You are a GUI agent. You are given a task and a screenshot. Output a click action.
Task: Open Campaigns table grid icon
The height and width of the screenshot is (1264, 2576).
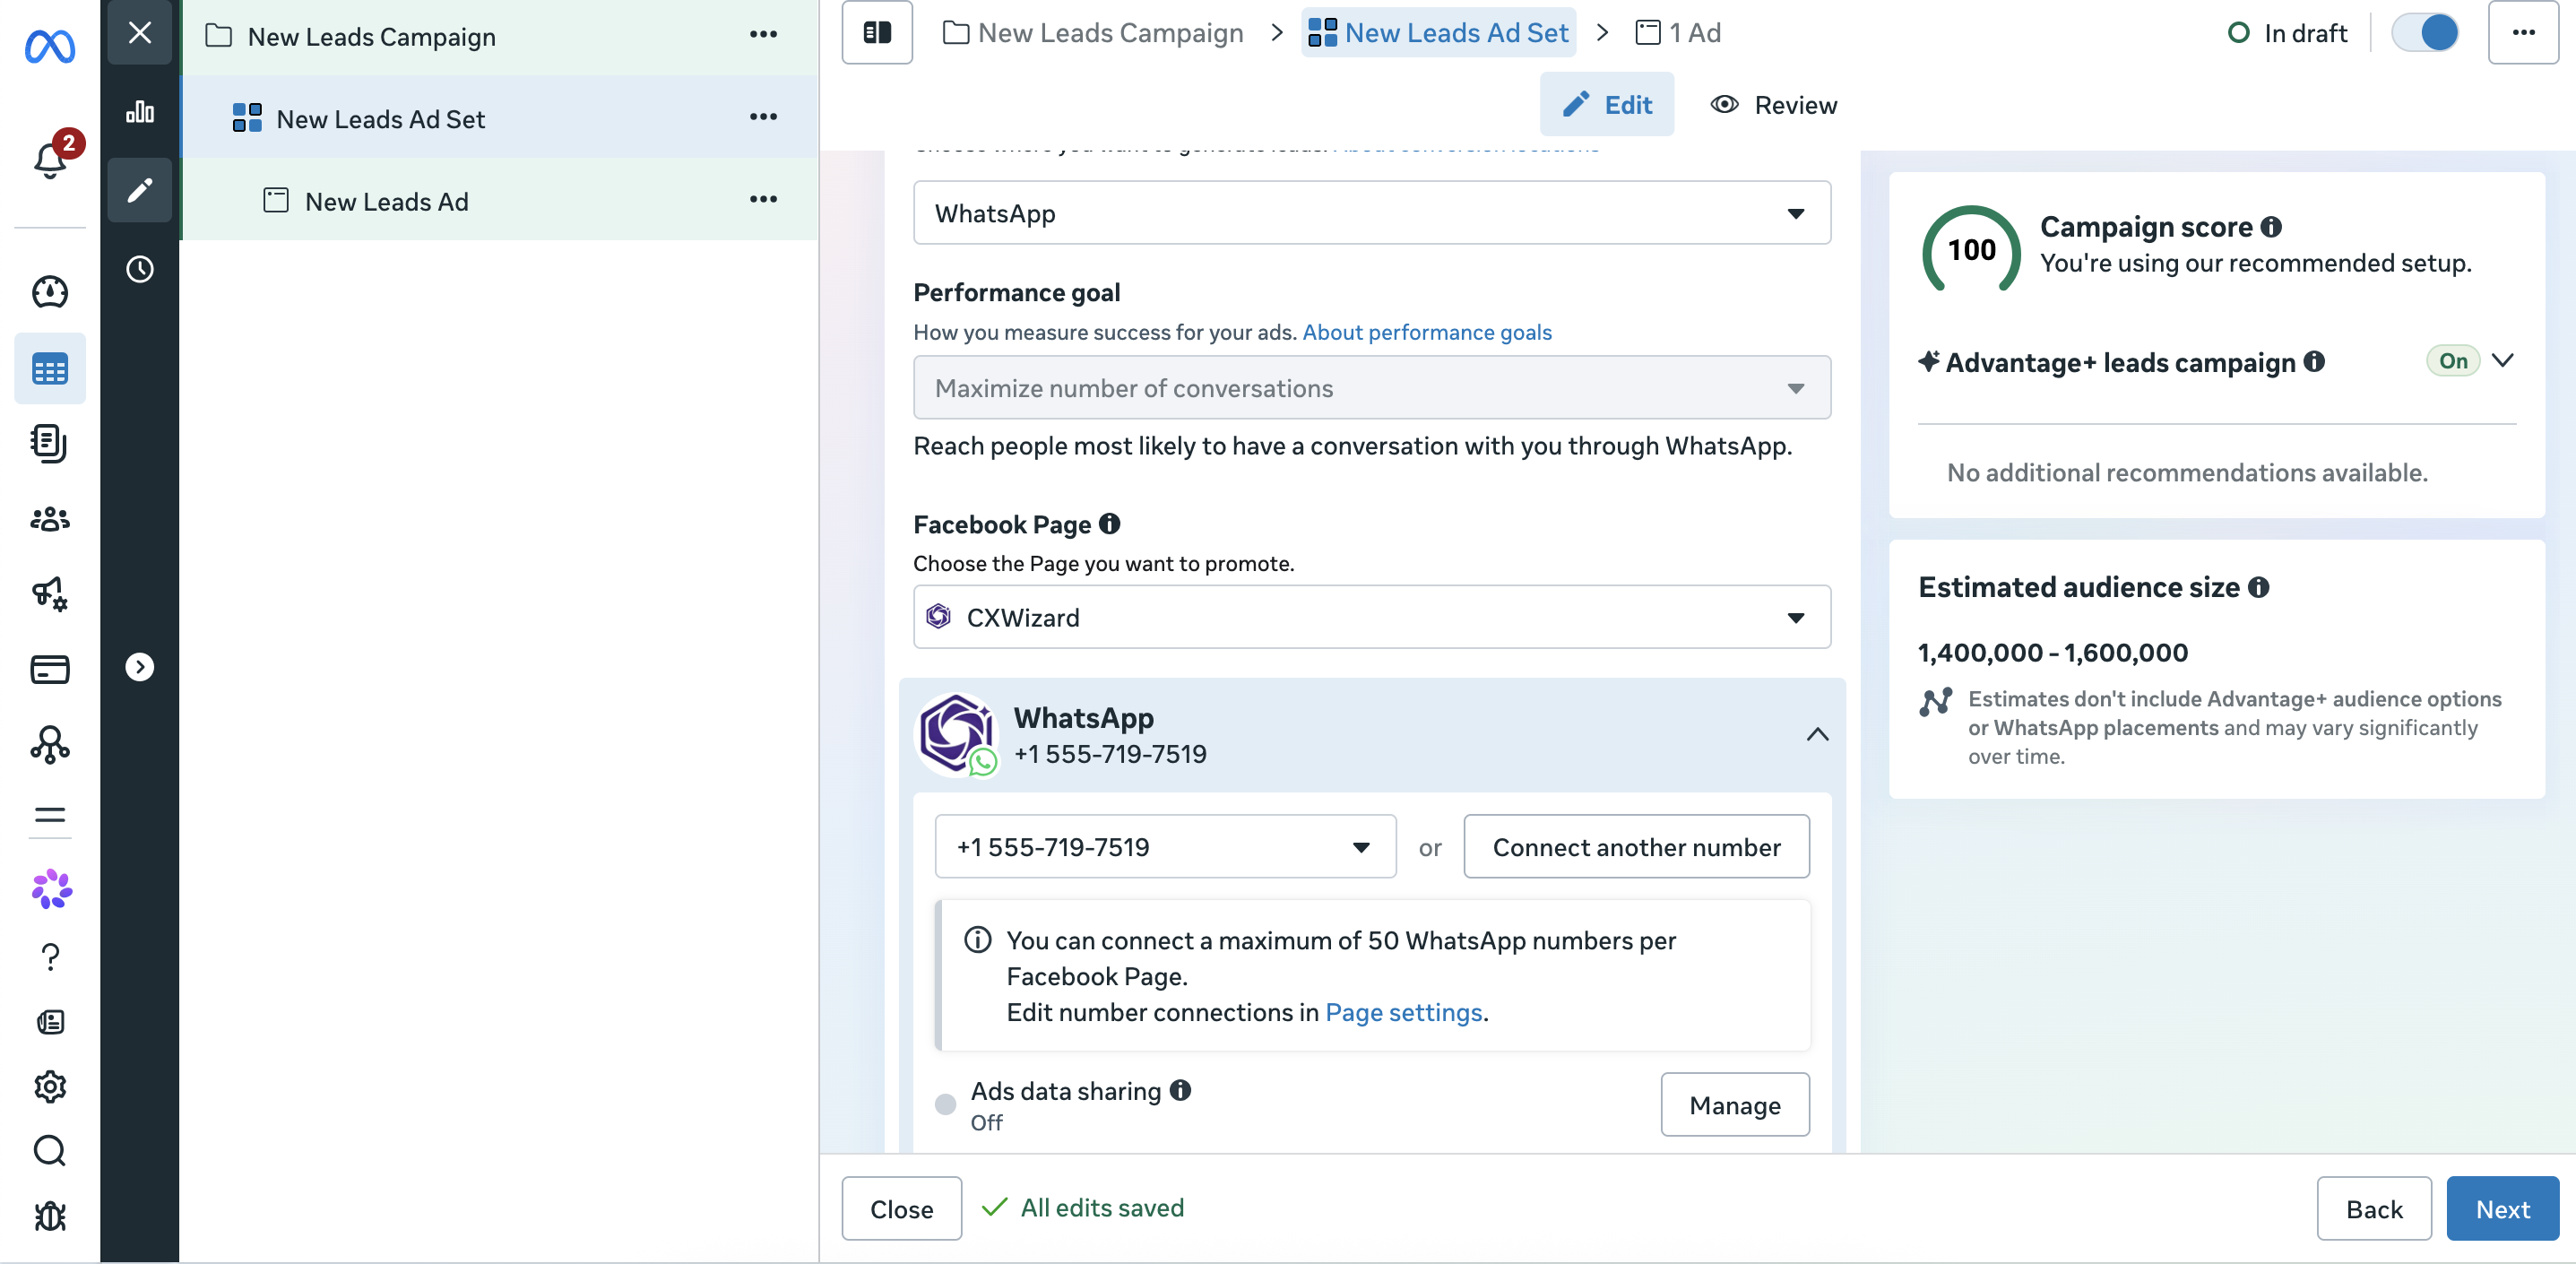[50, 369]
